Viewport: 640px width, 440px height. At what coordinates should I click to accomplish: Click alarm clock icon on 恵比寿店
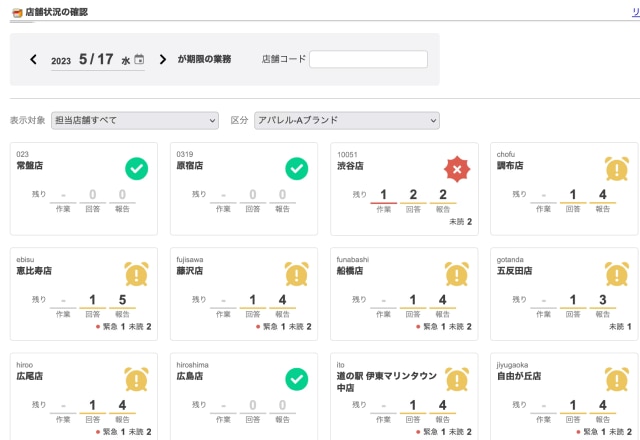[x=137, y=274]
